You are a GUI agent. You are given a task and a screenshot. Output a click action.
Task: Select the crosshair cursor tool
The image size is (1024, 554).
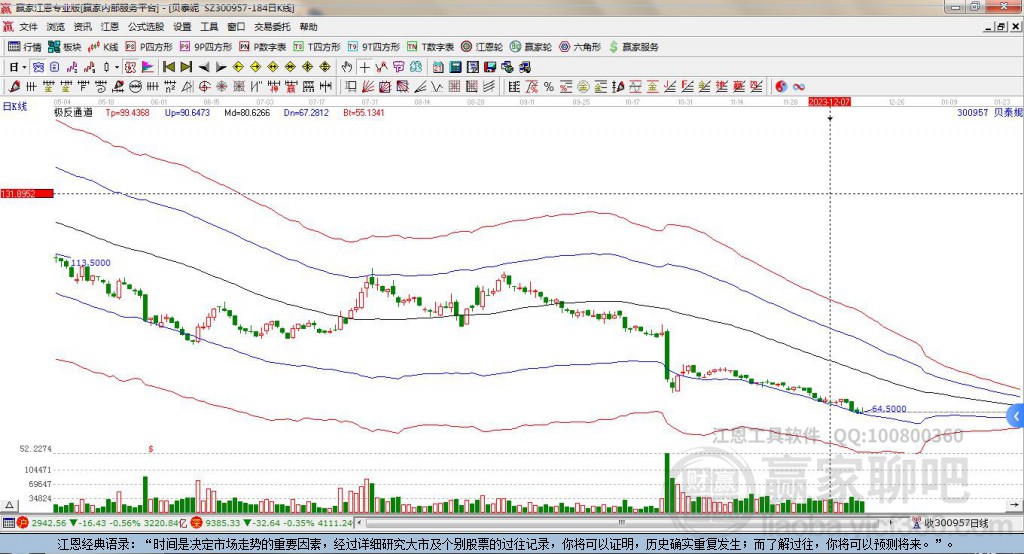pyautogui.click(x=364, y=67)
